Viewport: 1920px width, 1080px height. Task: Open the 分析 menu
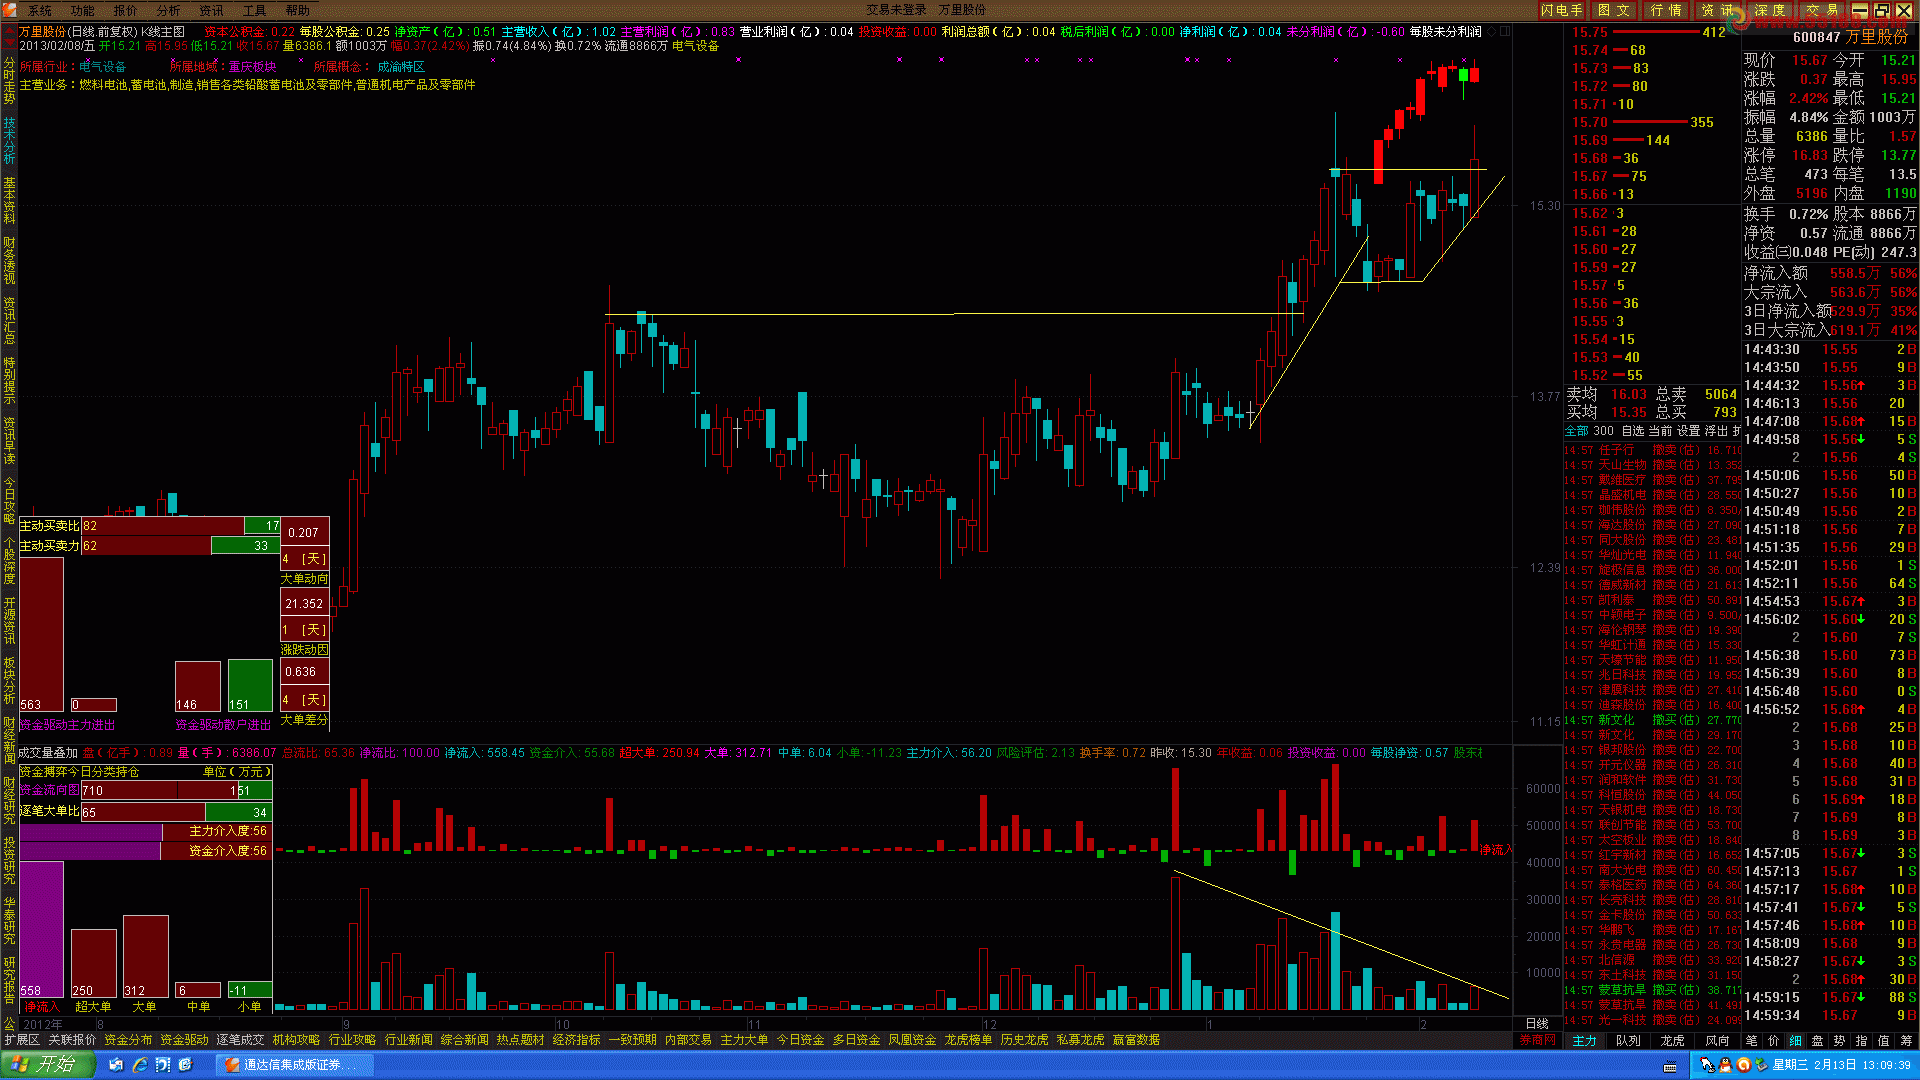tap(169, 10)
